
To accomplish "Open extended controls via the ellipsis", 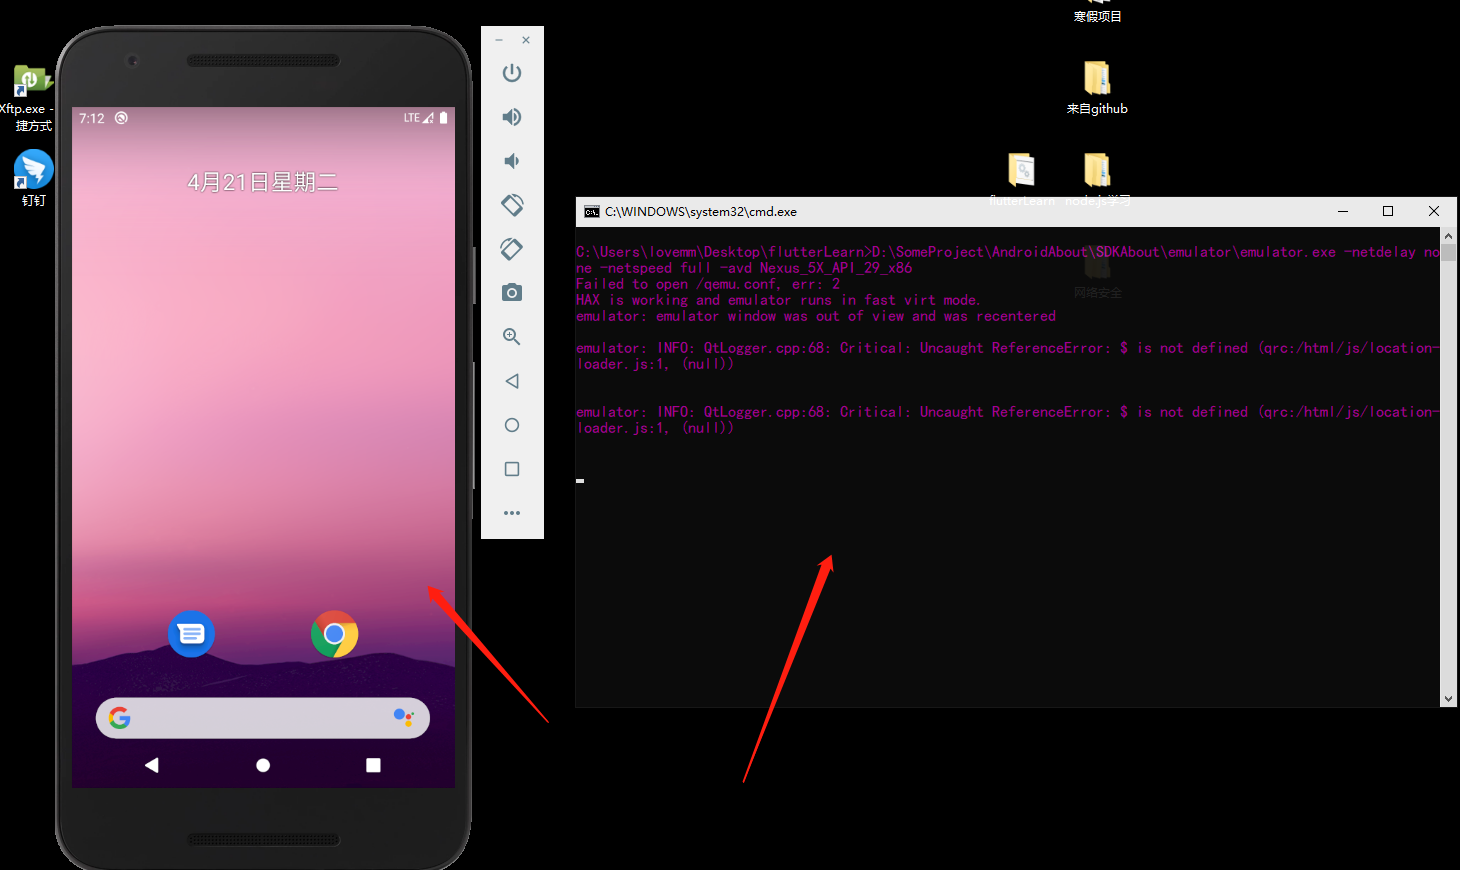I will pyautogui.click(x=511, y=512).
